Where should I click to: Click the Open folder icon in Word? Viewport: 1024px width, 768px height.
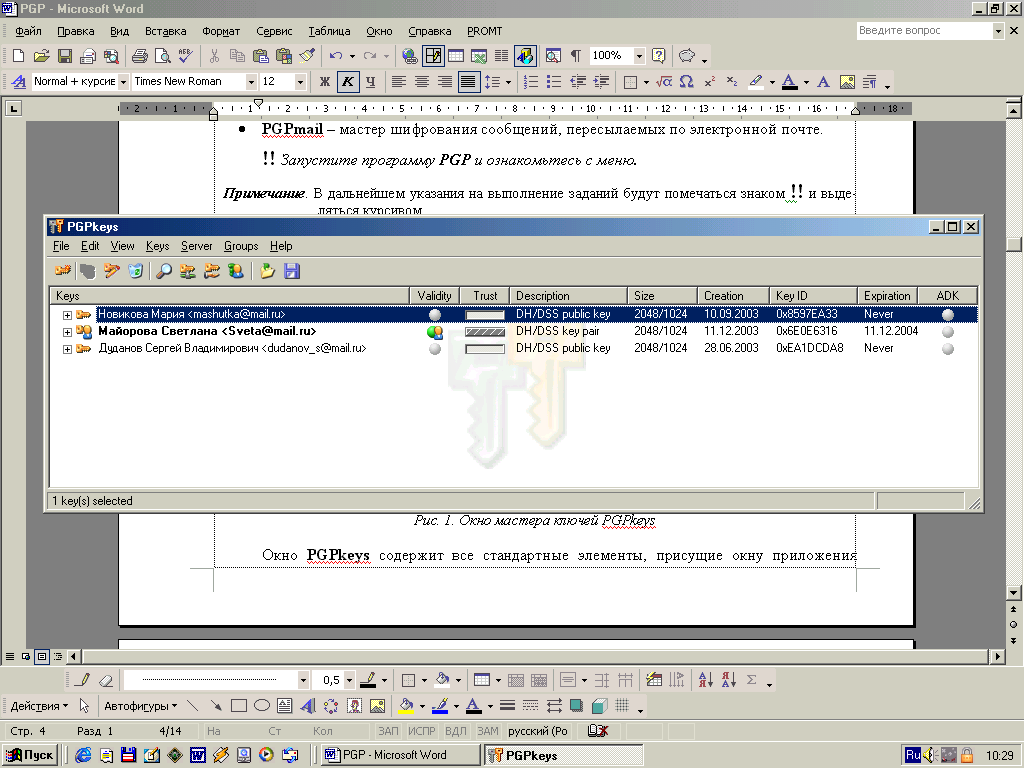41,56
